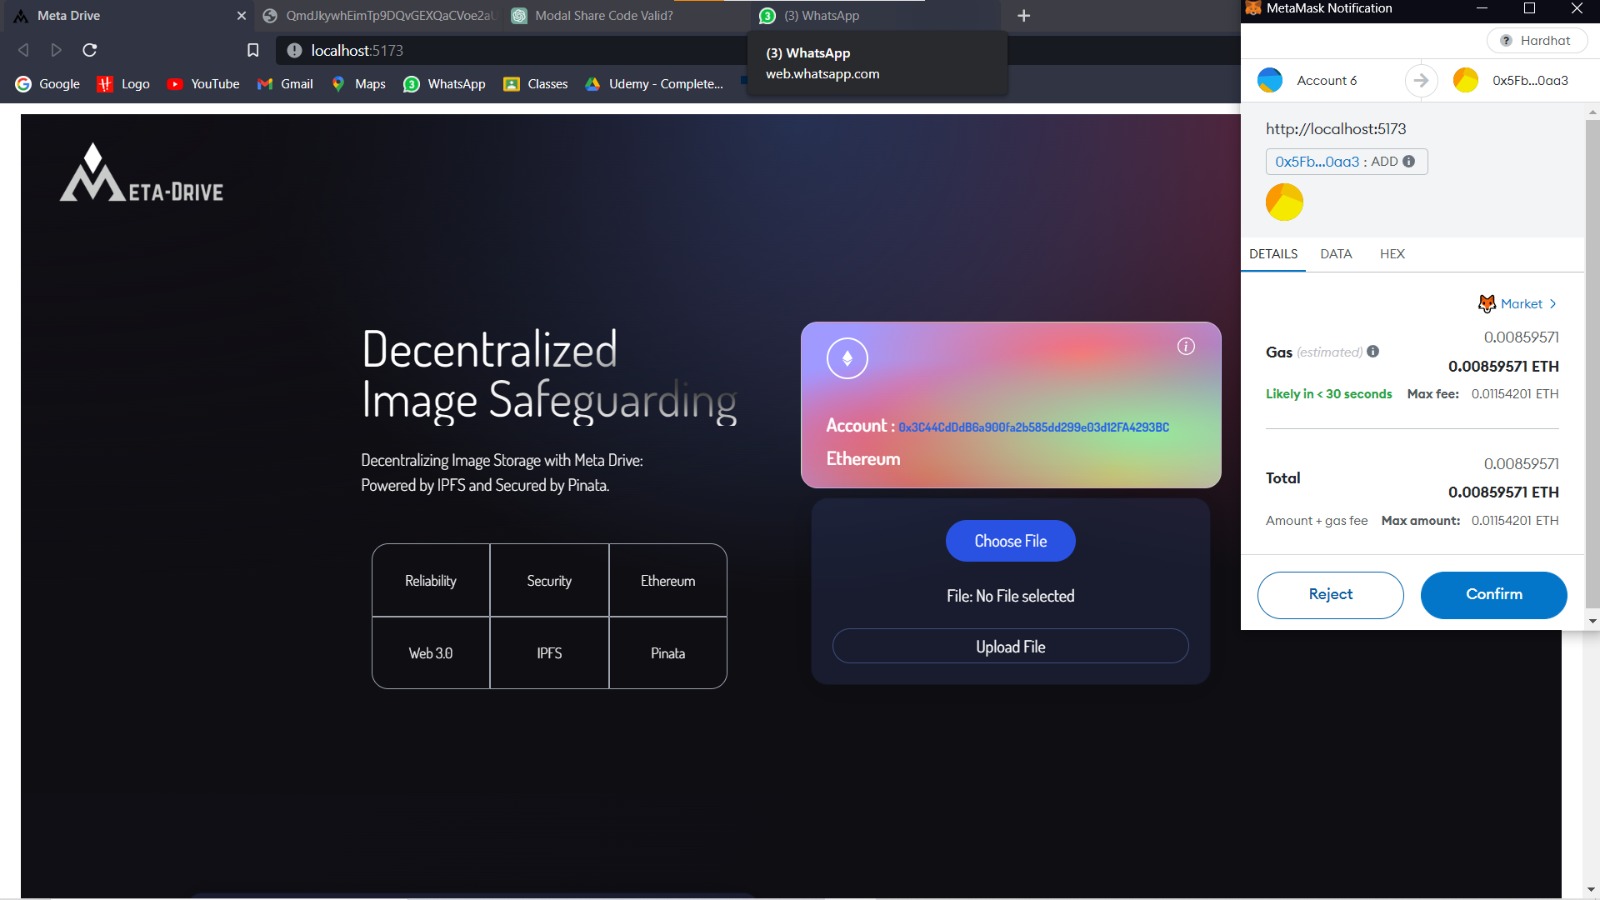Reload the localhost page
1600x900 pixels.
(x=90, y=50)
